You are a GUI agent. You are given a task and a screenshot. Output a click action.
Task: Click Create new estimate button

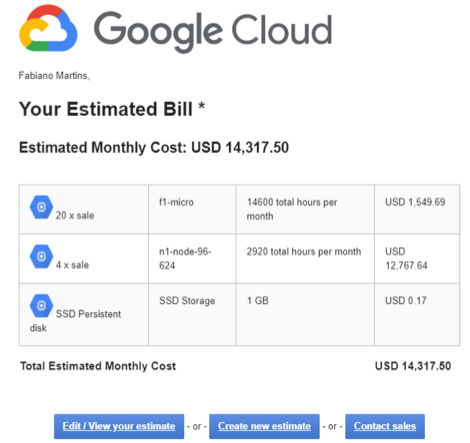point(264,426)
